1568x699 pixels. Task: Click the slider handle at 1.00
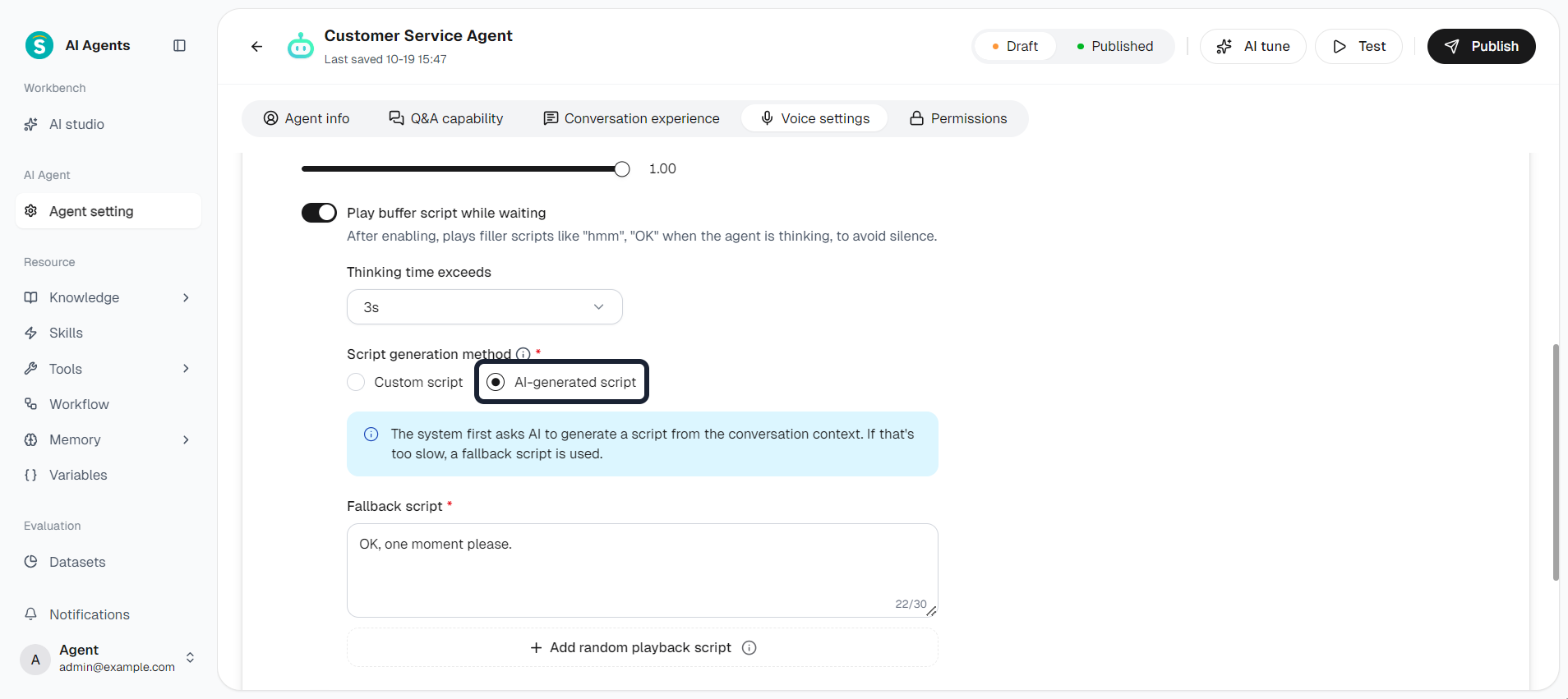(x=622, y=169)
